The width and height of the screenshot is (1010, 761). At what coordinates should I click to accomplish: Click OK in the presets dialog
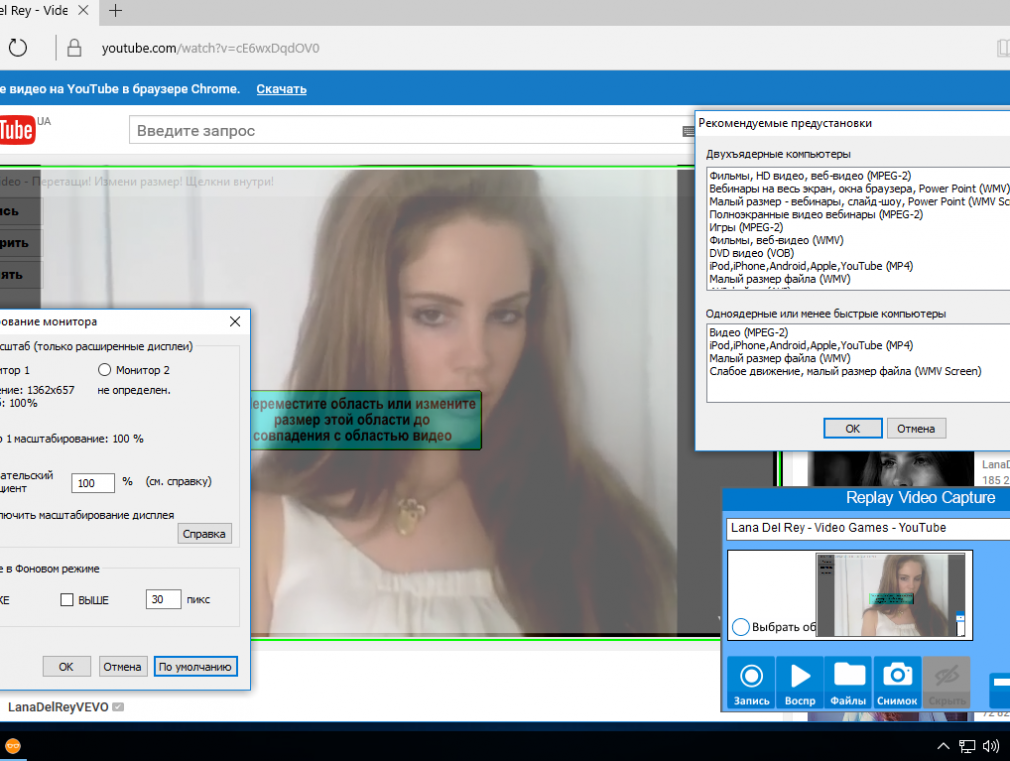point(853,429)
